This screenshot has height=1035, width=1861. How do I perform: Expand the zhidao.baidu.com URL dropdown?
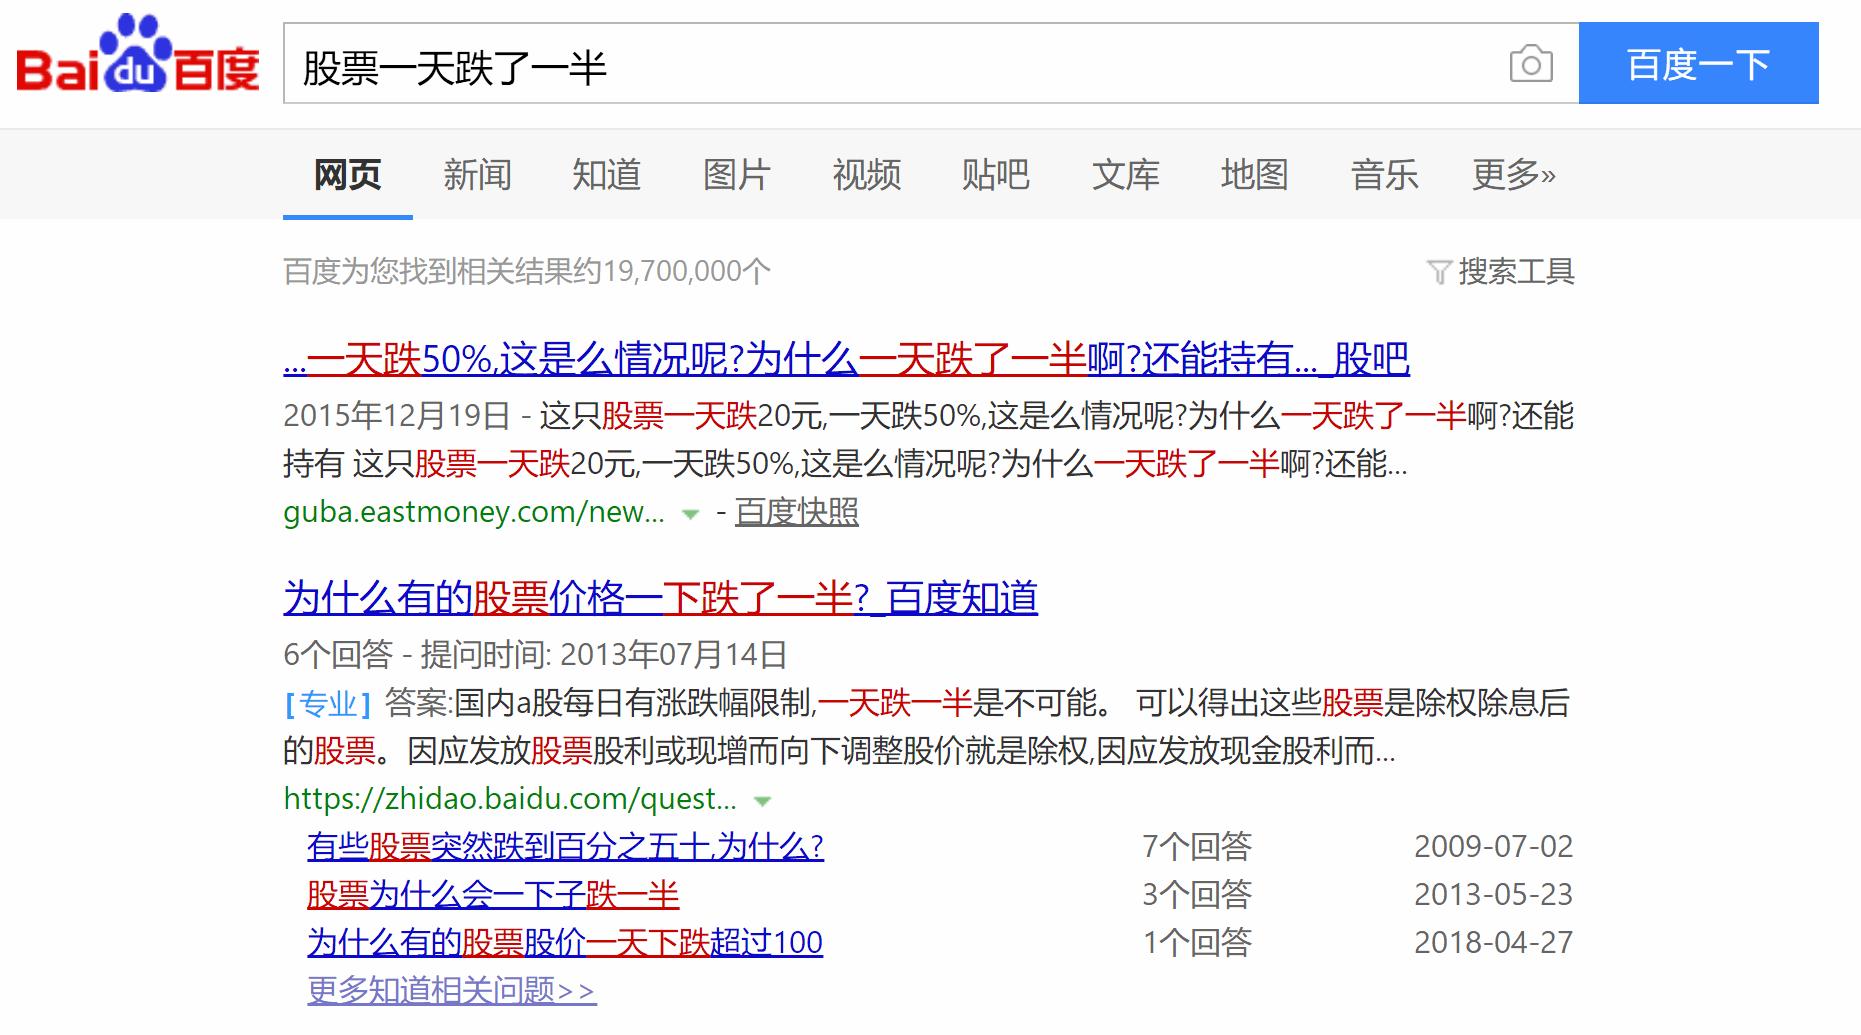763,800
